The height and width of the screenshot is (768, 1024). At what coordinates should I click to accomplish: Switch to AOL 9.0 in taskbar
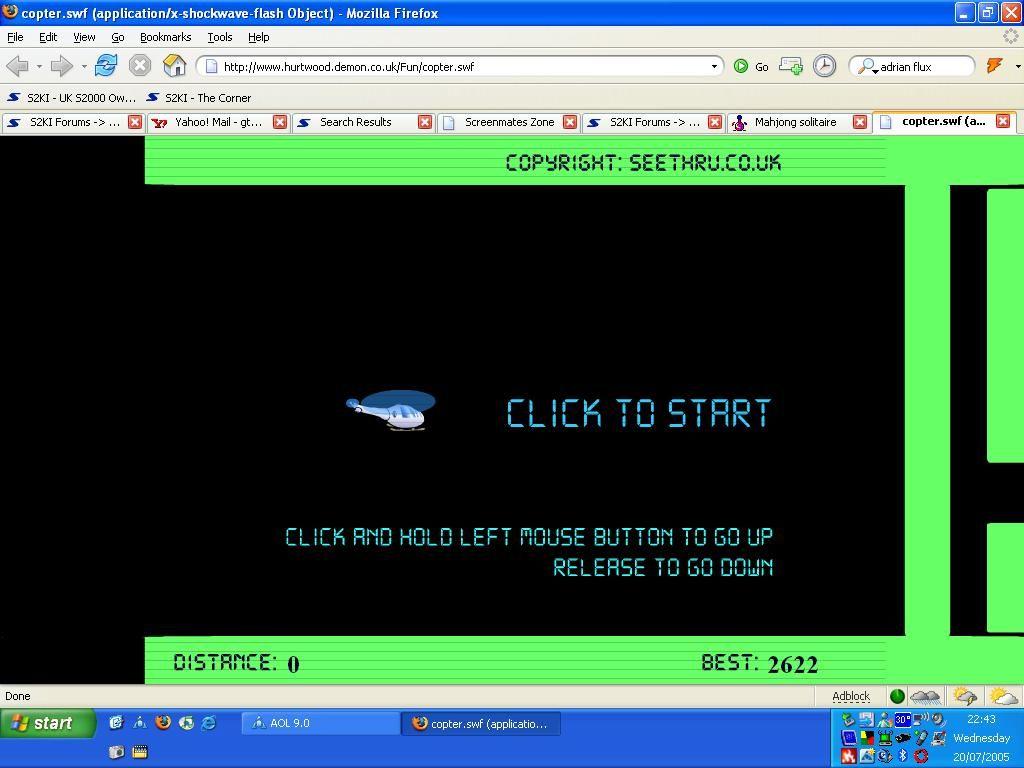click(x=320, y=723)
